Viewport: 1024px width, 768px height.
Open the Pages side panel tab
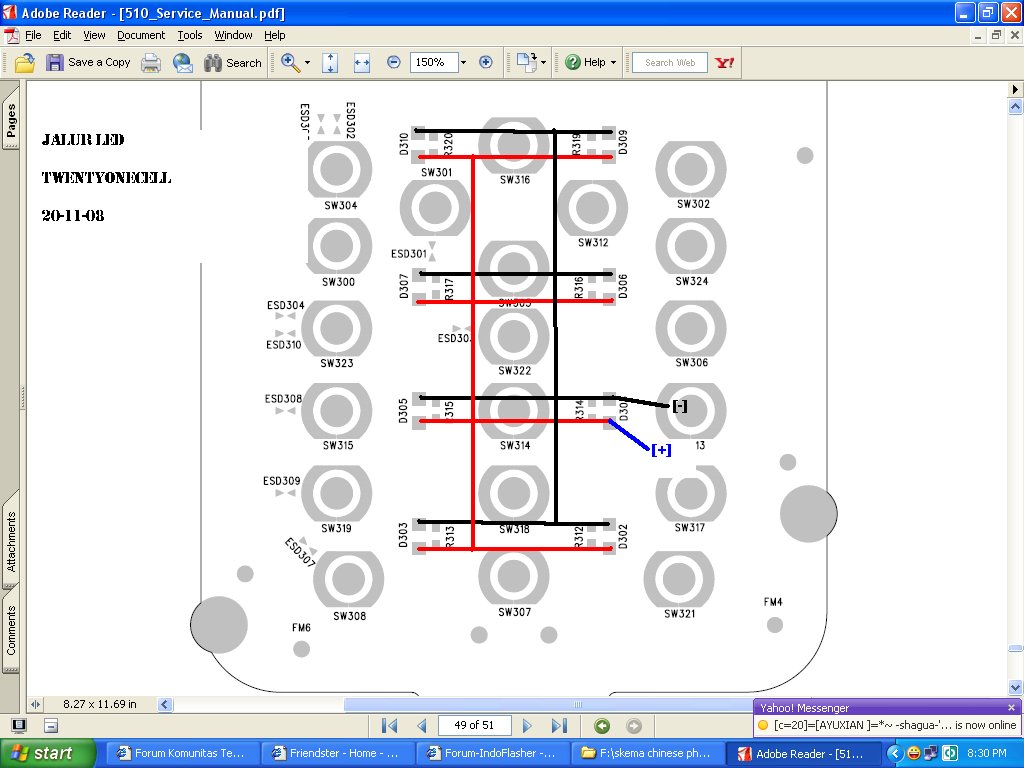(11, 121)
